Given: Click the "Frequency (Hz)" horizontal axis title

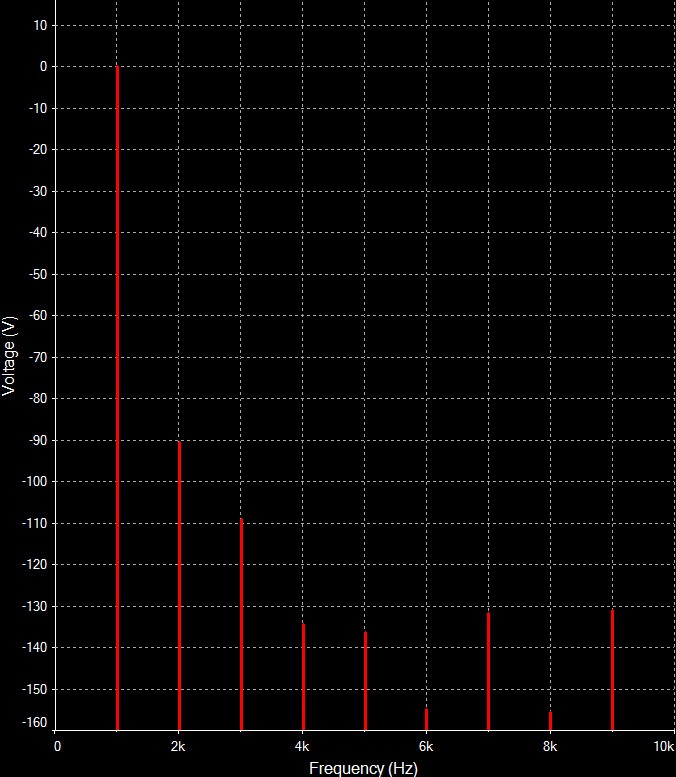Looking at the screenshot, I should pos(363,768).
